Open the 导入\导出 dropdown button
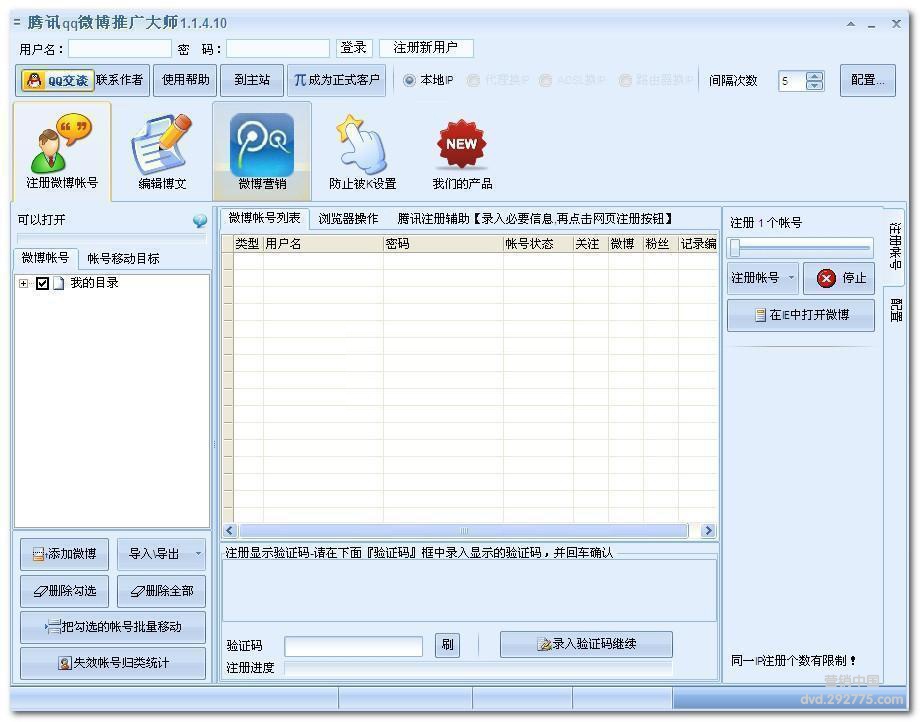 click(x=161, y=554)
